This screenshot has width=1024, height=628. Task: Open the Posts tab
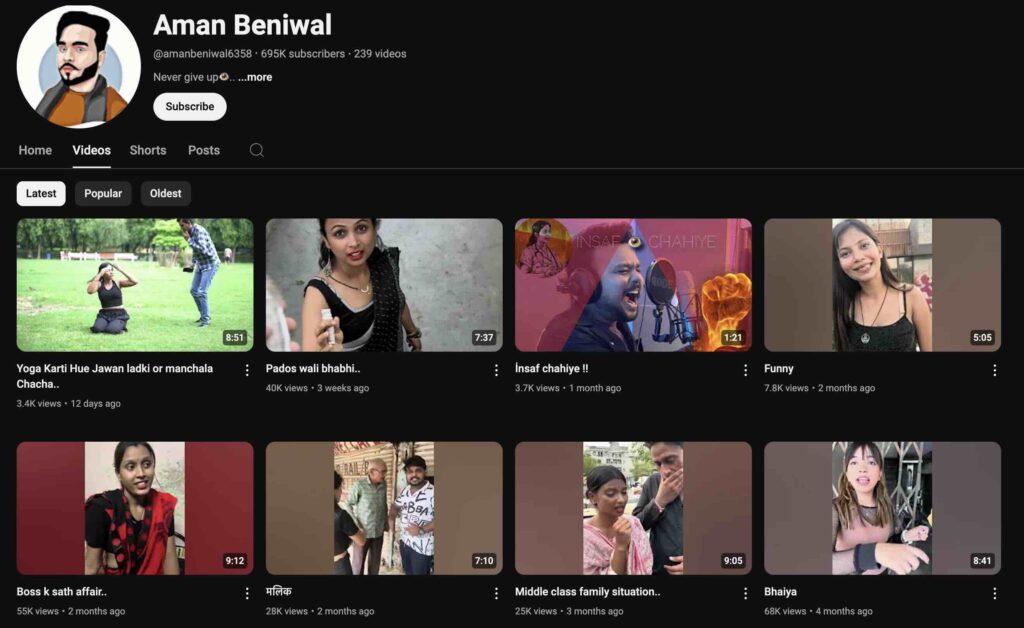coord(204,150)
